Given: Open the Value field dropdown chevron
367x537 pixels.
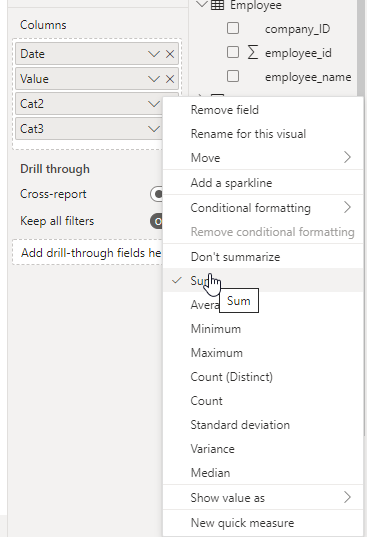Looking at the screenshot, I should [154, 79].
